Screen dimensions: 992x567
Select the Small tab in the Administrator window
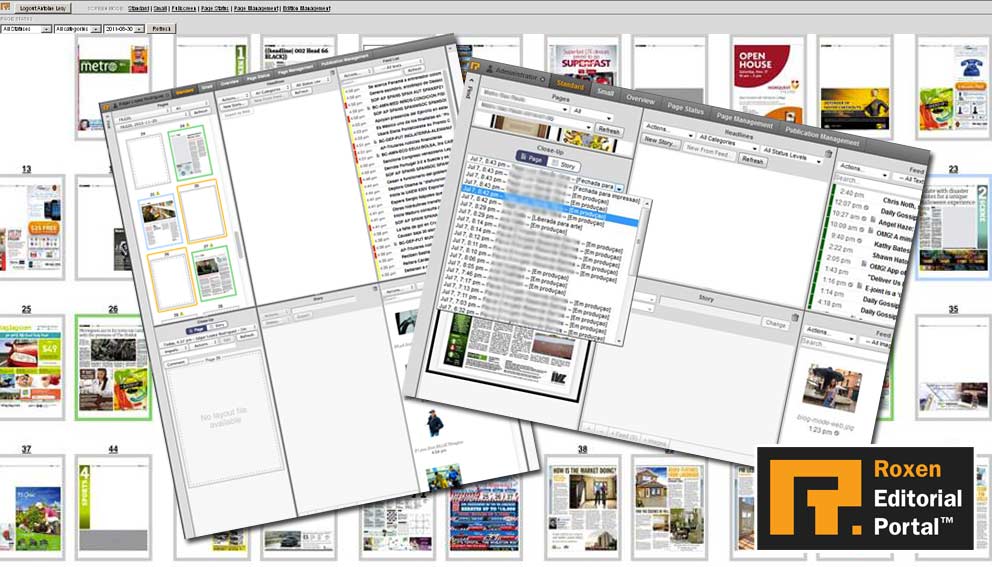pyautogui.click(x=605, y=92)
